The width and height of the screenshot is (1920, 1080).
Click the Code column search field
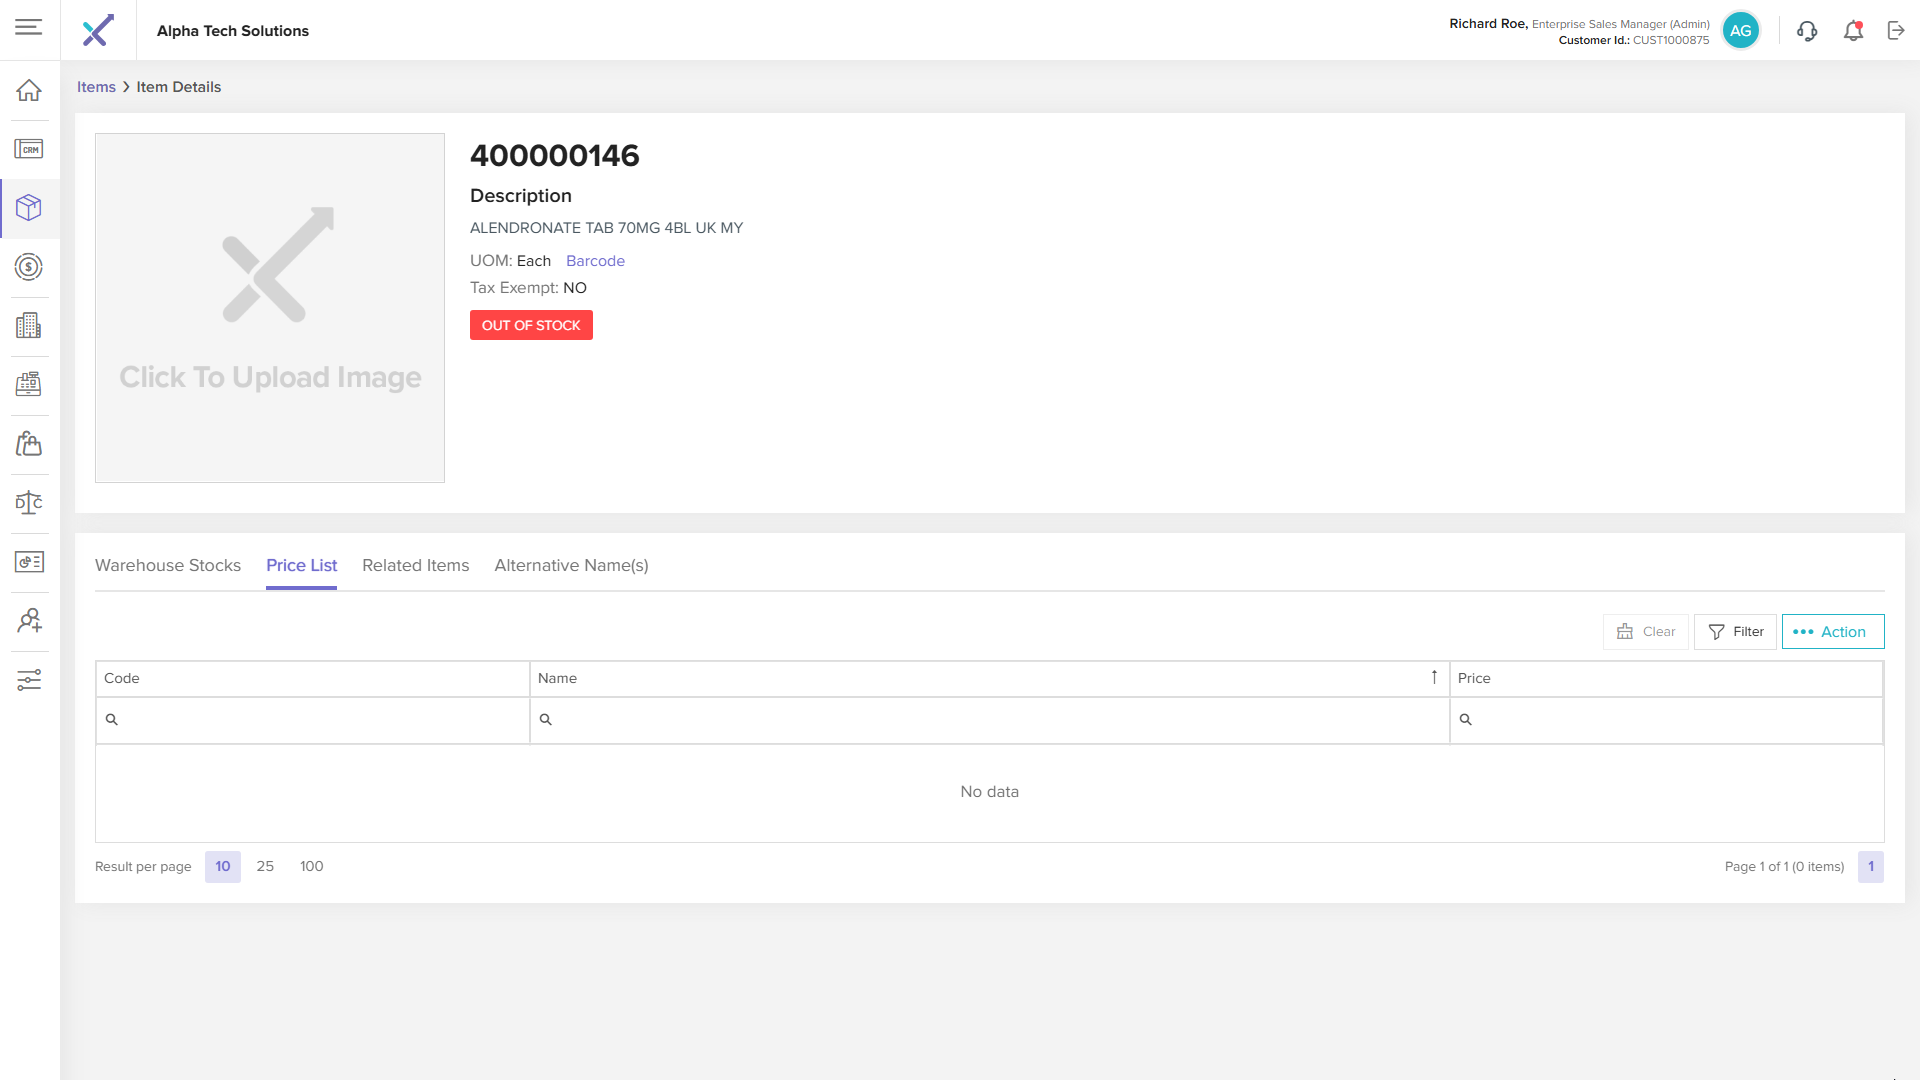[320, 720]
